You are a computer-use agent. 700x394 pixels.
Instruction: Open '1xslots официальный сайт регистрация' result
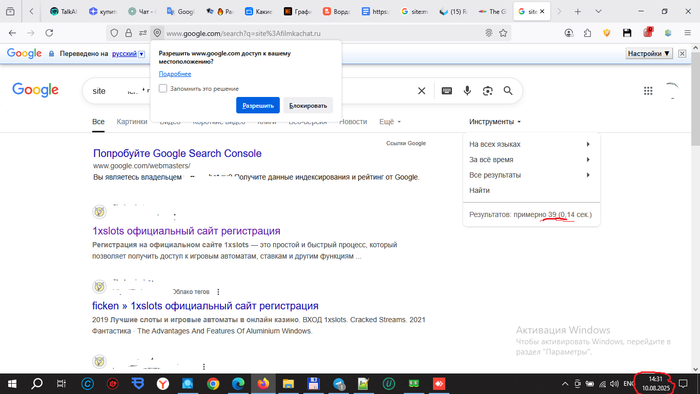tap(186, 231)
